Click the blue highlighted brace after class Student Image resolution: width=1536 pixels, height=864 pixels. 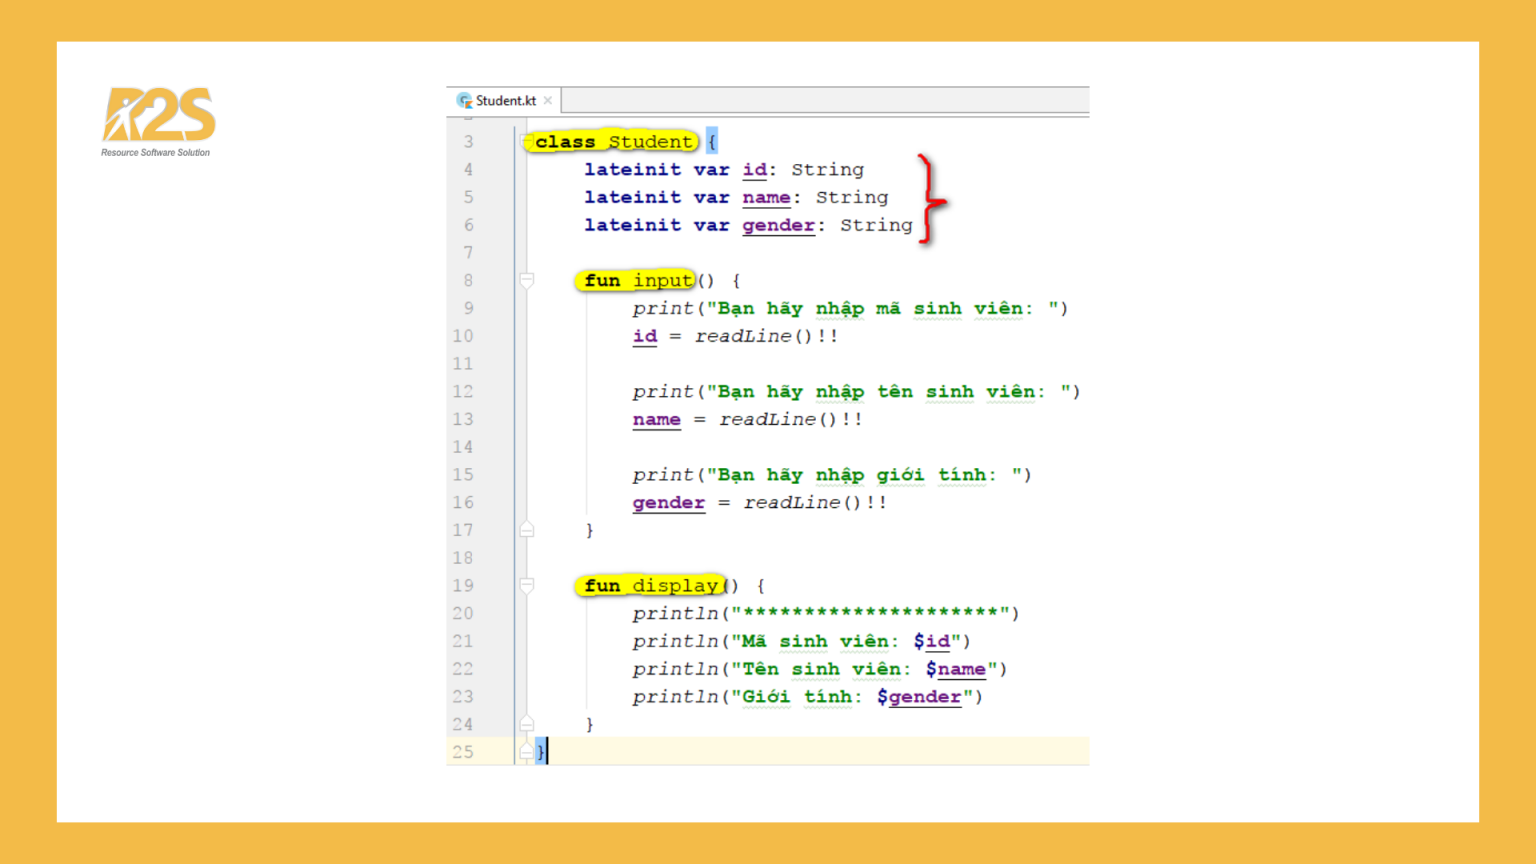(712, 141)
